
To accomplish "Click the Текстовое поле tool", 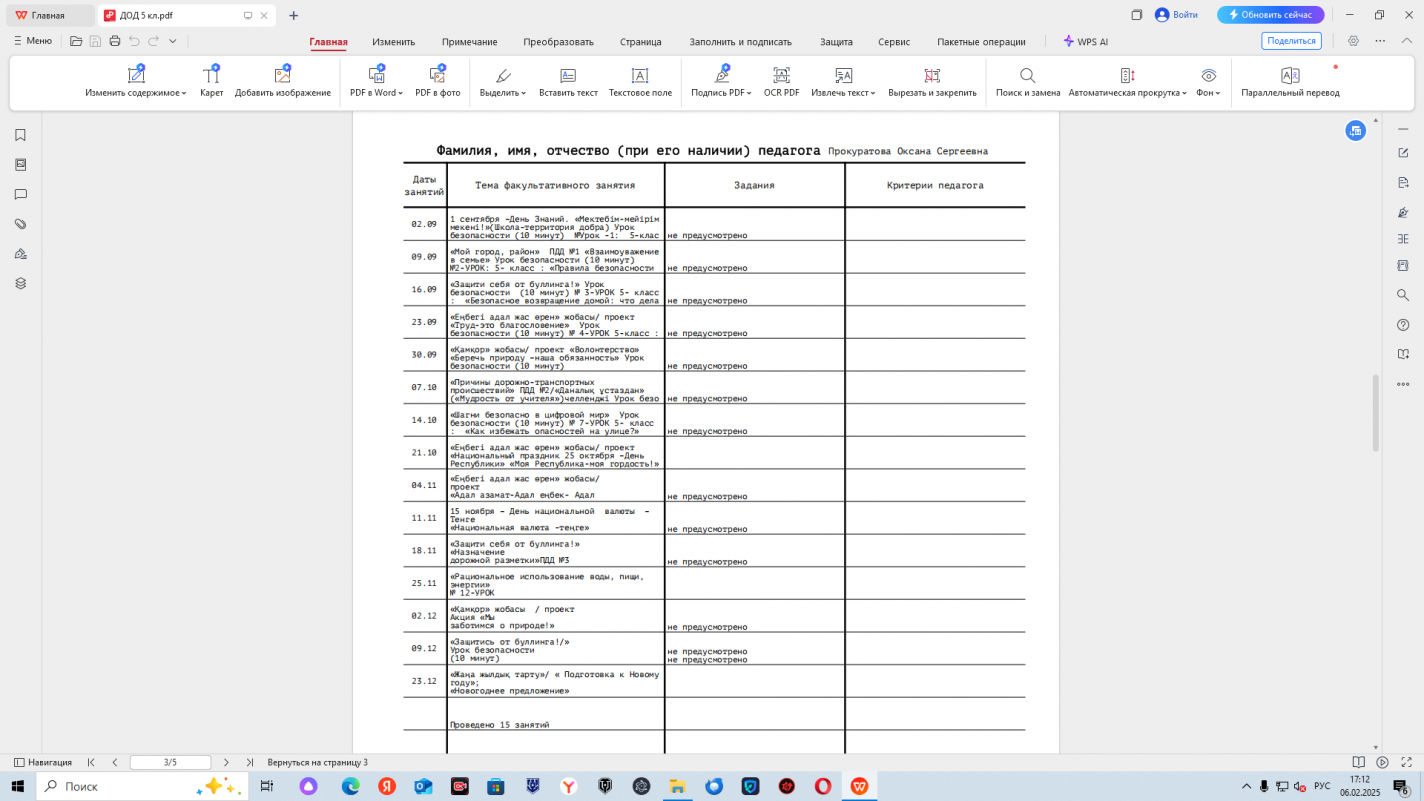I will 640,76.
